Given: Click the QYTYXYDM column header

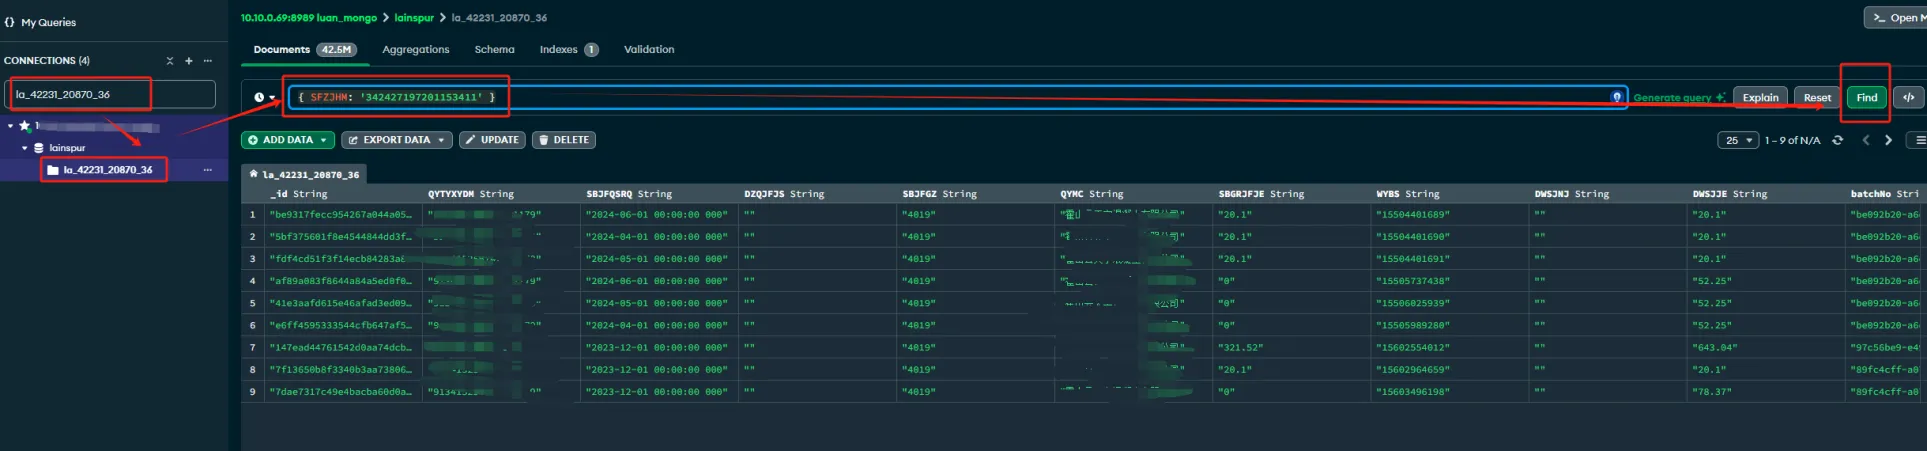Looking at the screenshot, I should point(501,194).
